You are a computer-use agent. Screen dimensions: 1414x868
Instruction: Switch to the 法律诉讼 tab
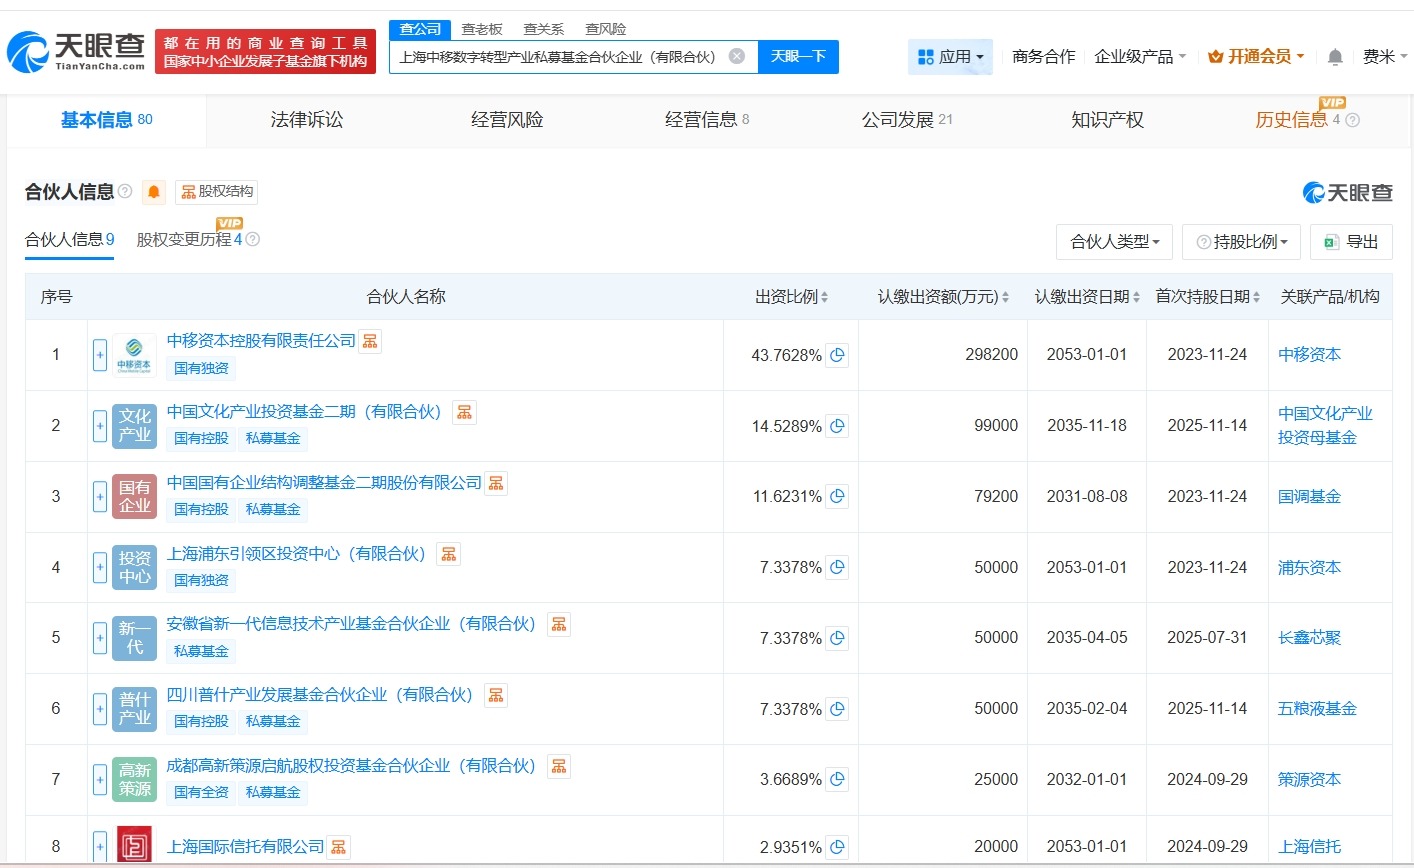pos(306,119)
